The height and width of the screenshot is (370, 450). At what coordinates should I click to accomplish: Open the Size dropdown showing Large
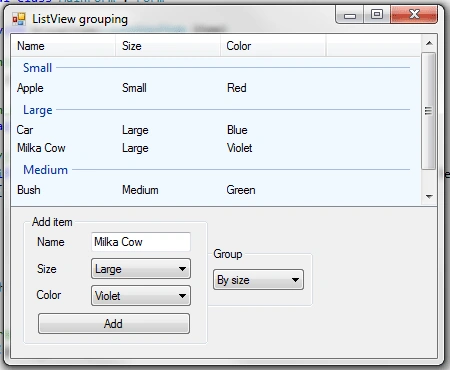[141, 269]
